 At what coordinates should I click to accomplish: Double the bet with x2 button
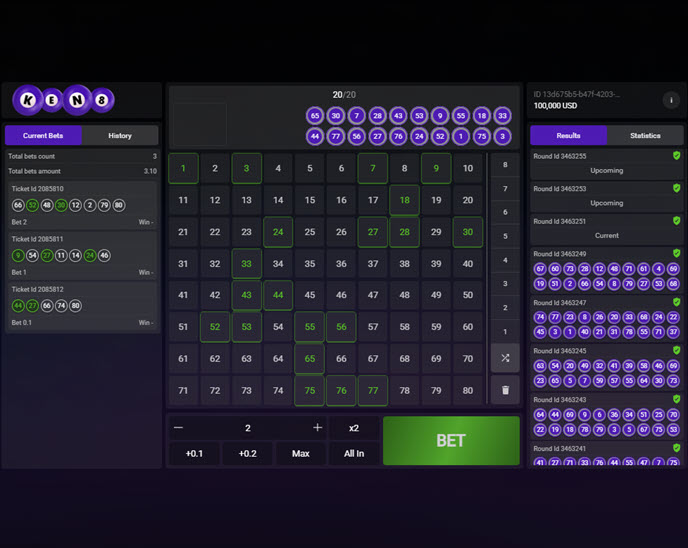pyautogui.click(x=354, y=428)
